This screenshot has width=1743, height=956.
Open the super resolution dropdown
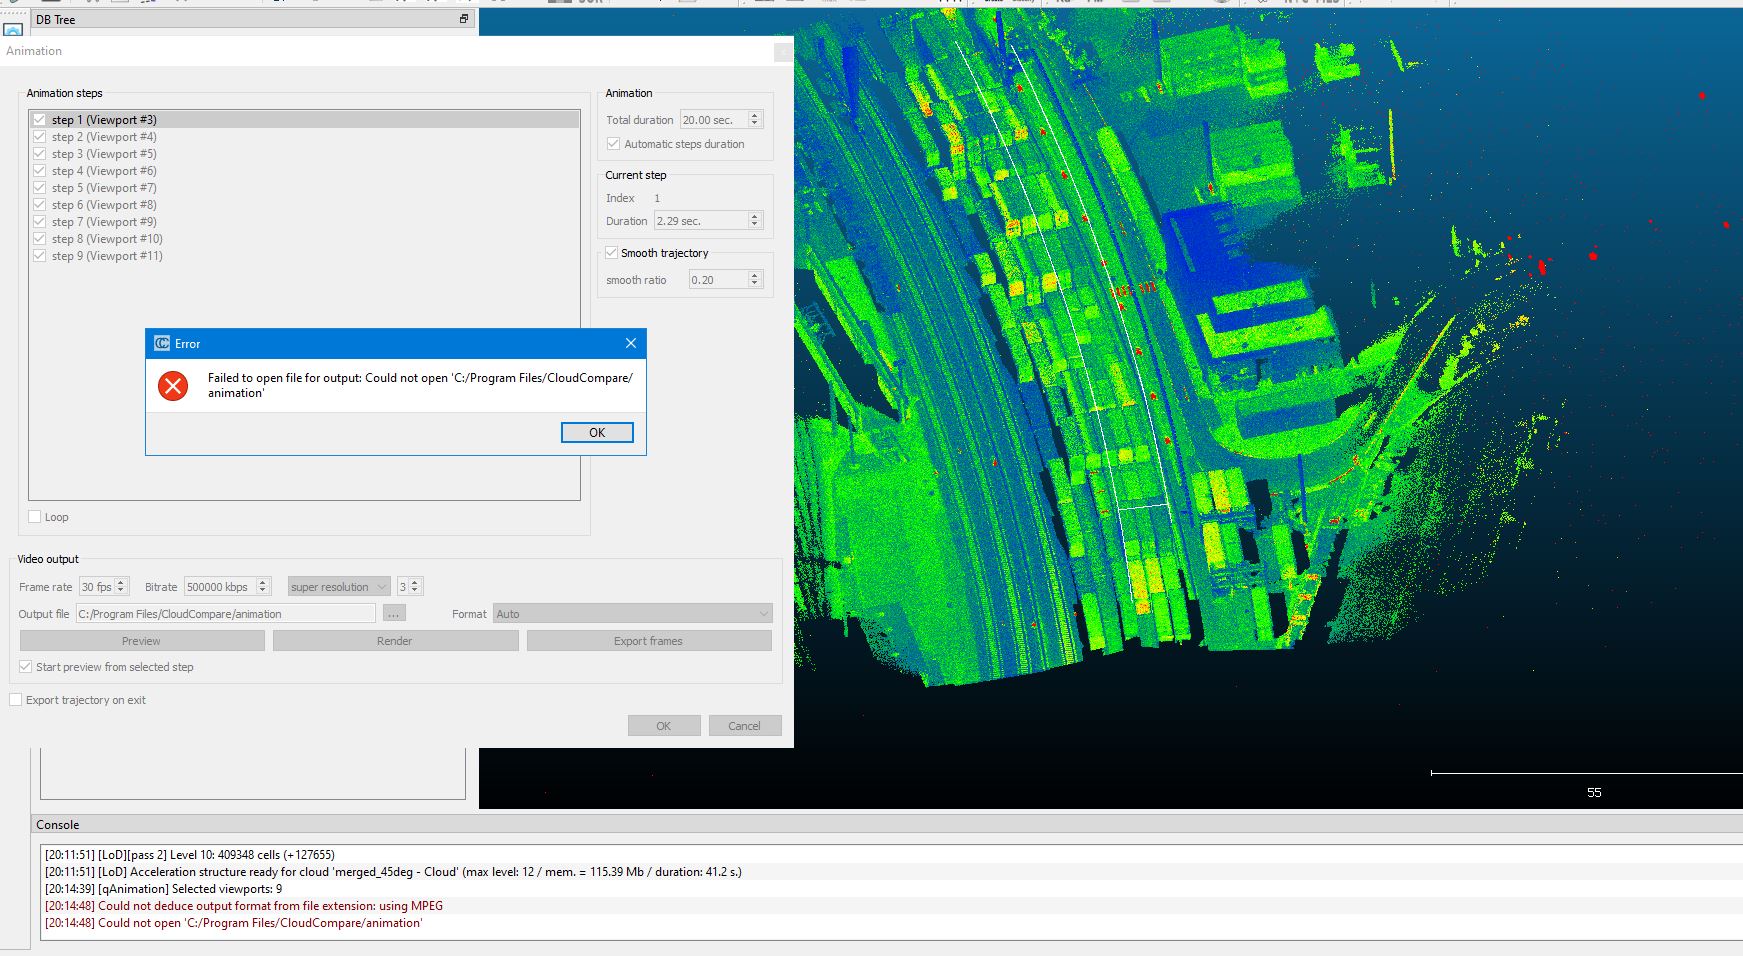[339, 587]
